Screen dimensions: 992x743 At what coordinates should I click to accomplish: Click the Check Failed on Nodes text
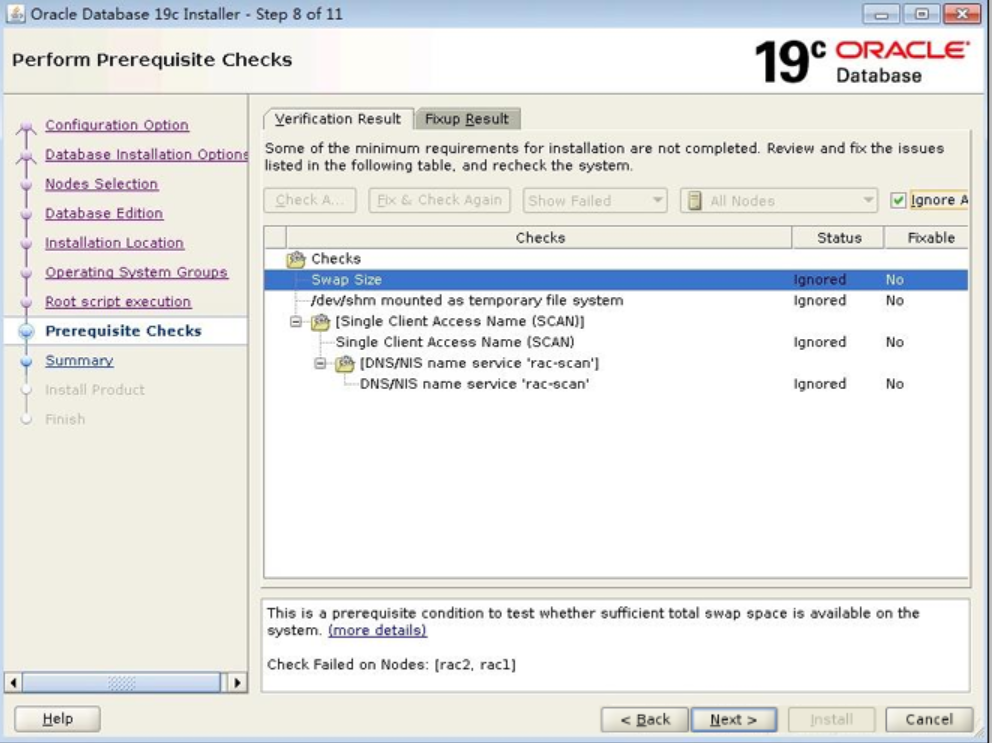pos(391,665)
